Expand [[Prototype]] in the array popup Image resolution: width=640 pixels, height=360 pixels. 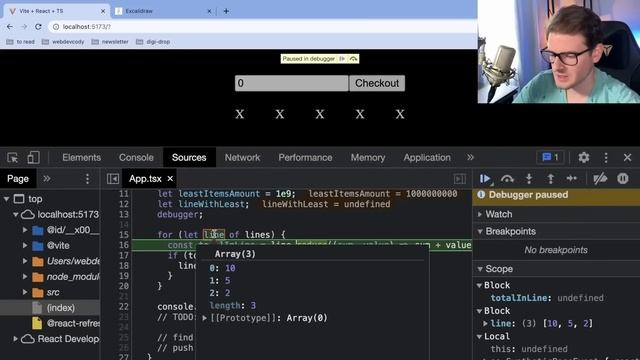click(x=204, y=318)
